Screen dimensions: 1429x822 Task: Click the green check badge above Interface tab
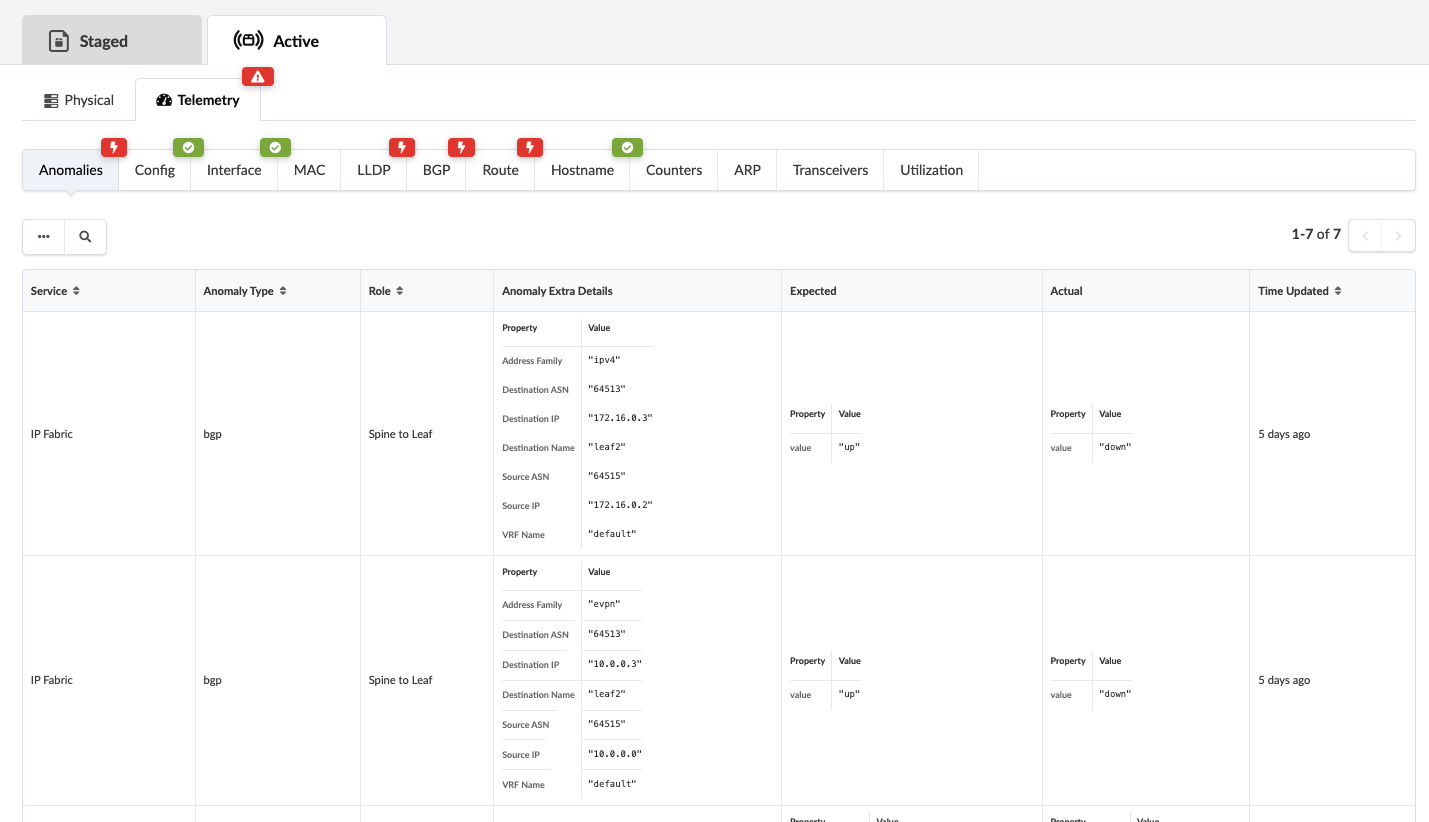click(275, 148)
